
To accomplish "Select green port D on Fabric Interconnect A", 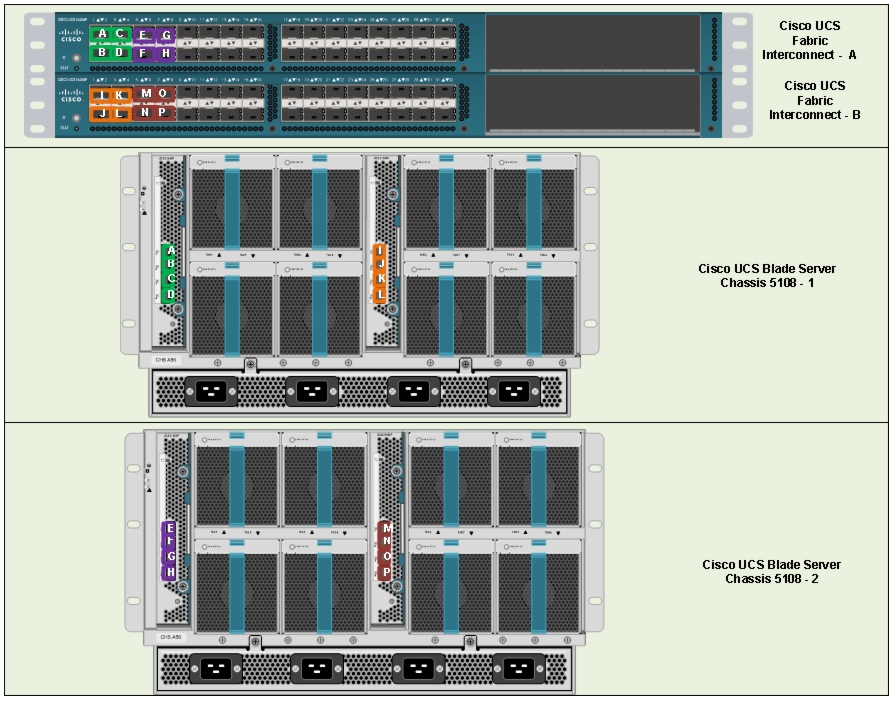I will click(x=120, y=52).
